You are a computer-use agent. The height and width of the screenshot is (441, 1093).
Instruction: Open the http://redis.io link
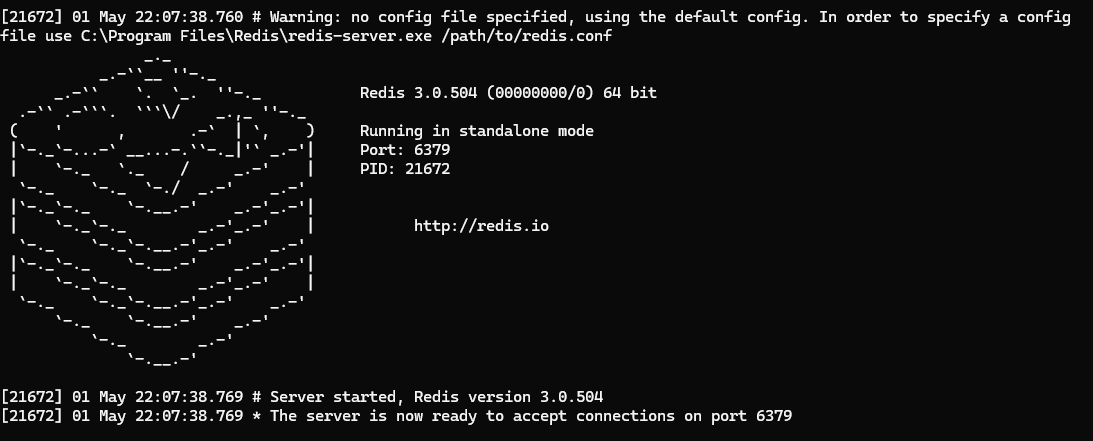(481, 226)
